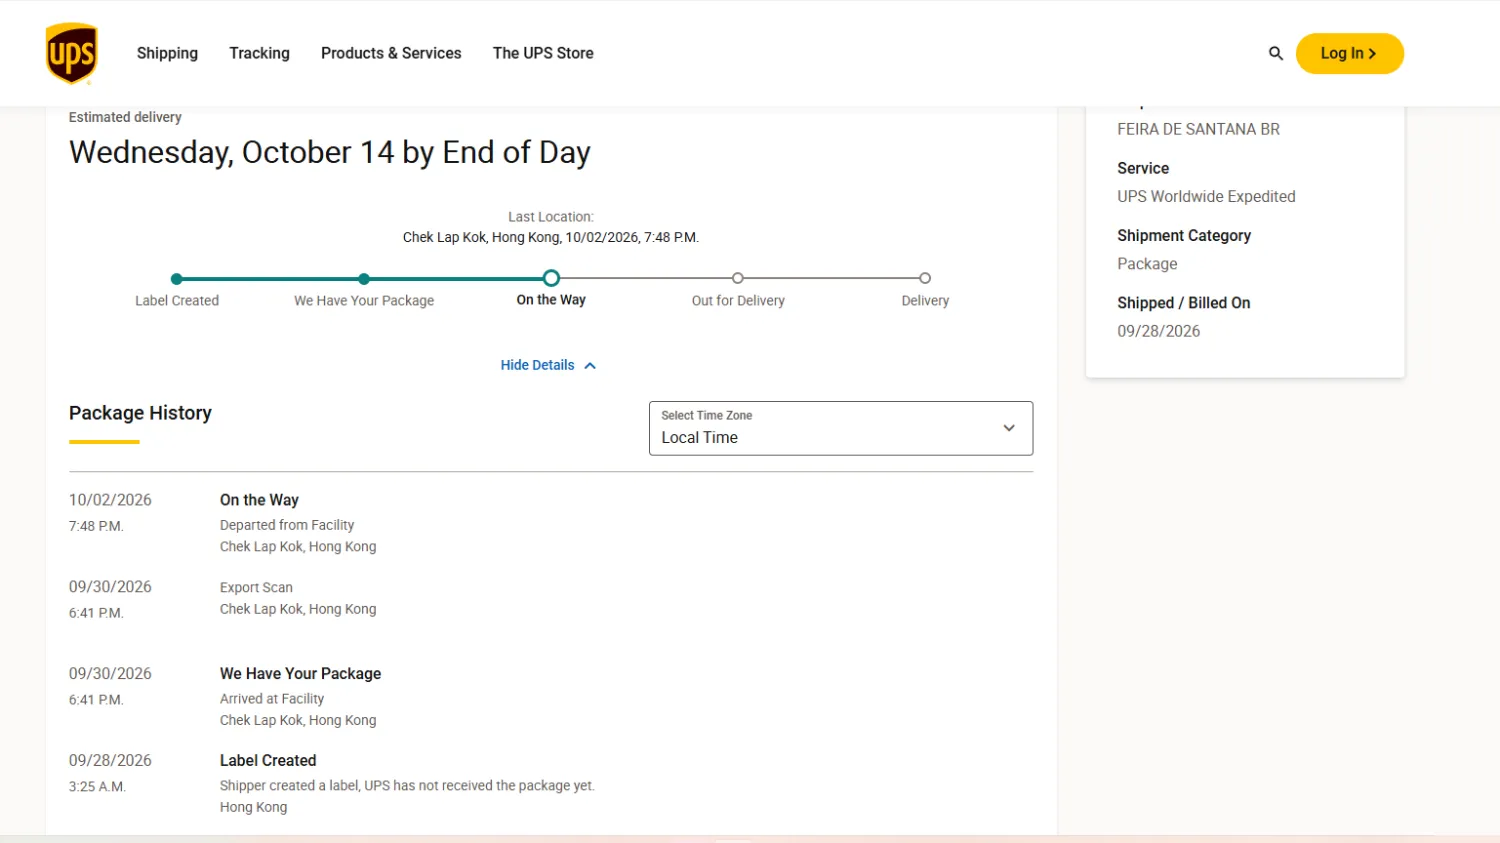Click the Log In button

1349,53
